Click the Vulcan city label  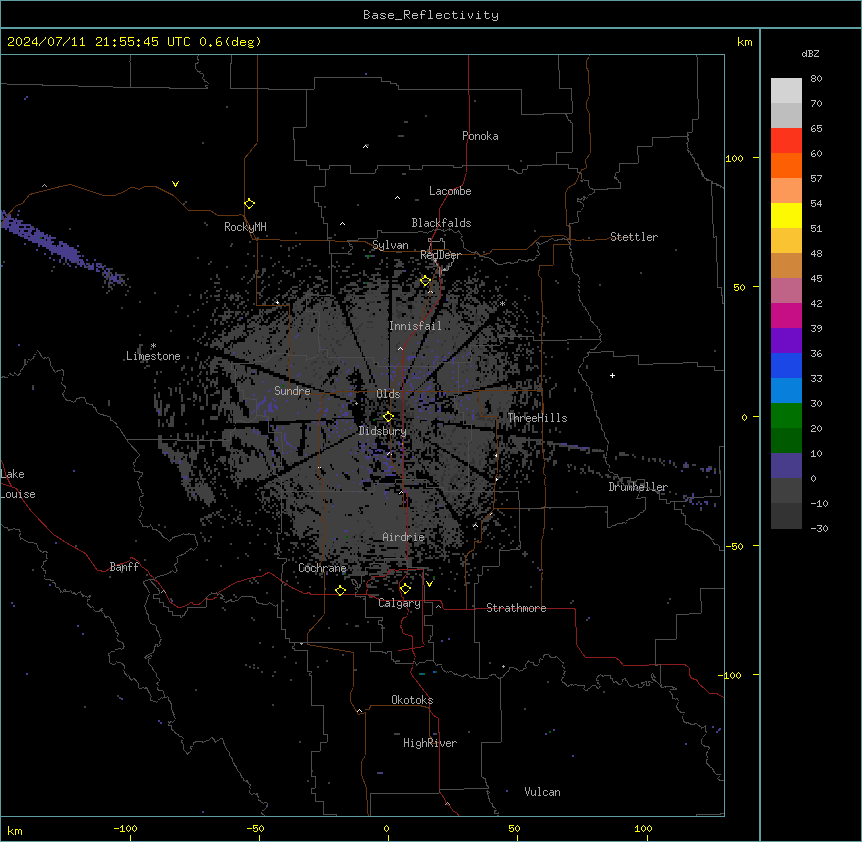point(542,792)
